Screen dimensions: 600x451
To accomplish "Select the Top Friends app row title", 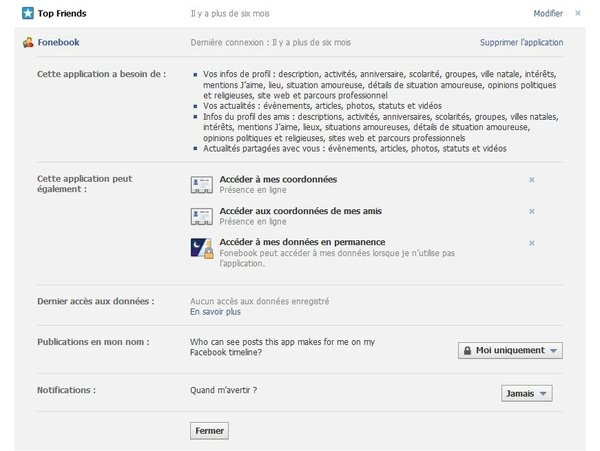I will (62, 13).
